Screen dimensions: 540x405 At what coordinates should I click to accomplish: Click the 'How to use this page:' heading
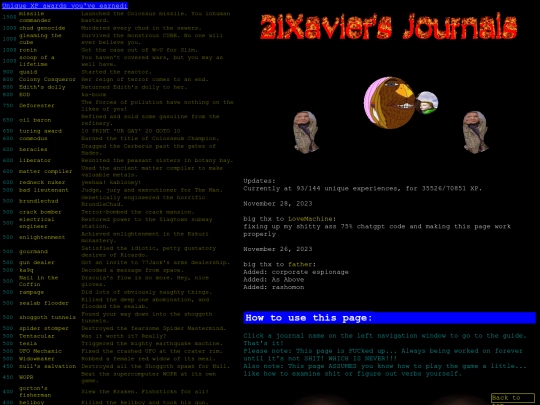[x=390, y=318]
